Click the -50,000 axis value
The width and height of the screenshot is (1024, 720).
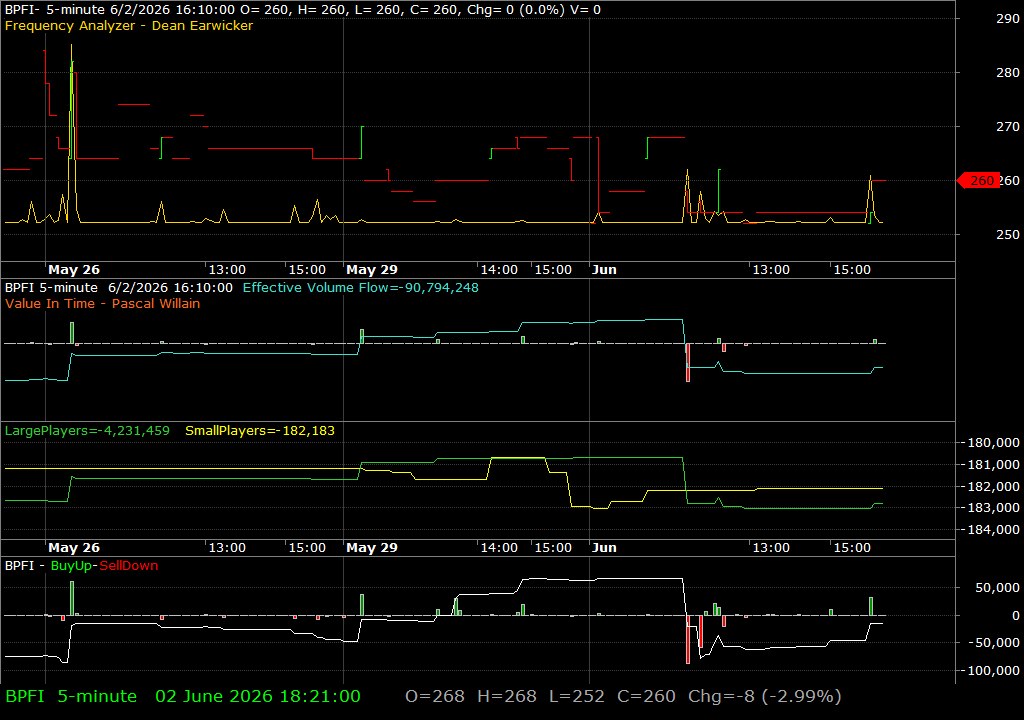pos(994,642)
